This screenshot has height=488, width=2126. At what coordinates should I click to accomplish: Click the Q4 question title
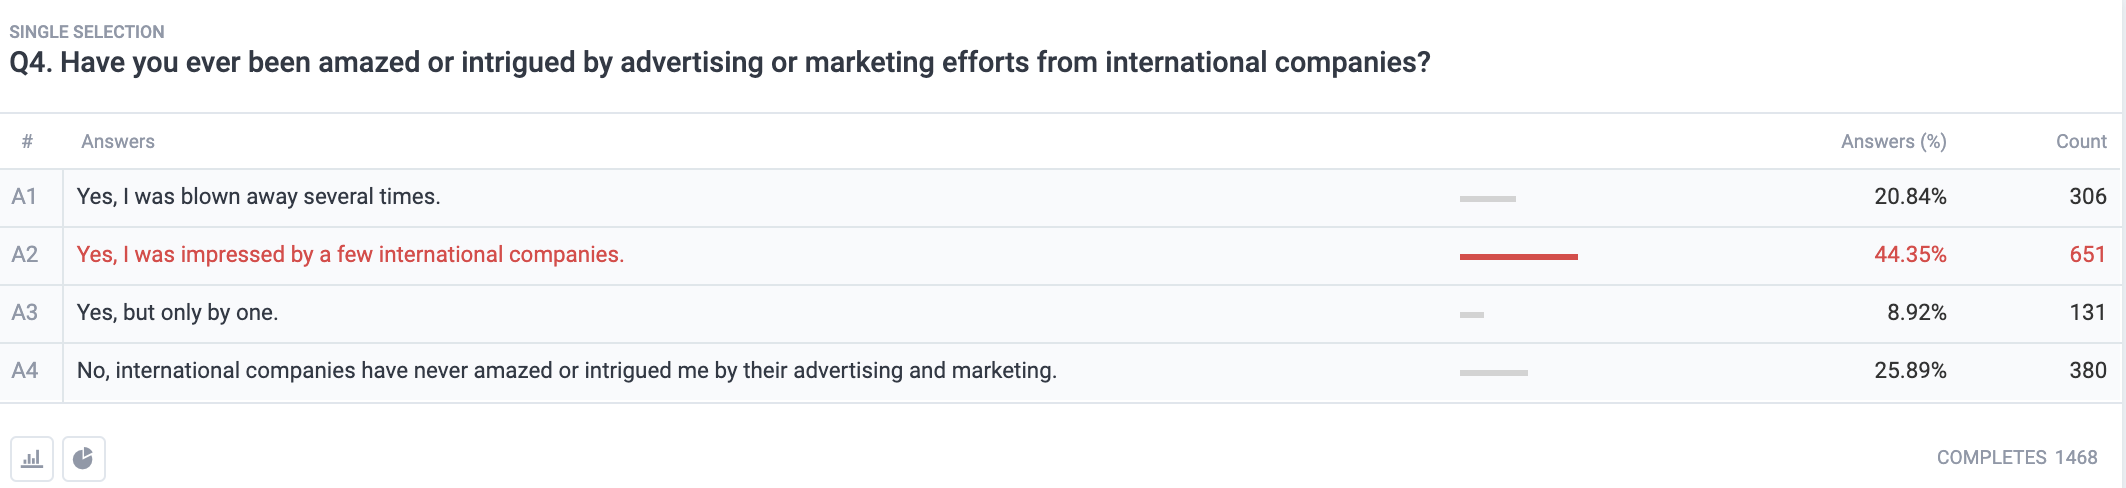coord(720,63)
